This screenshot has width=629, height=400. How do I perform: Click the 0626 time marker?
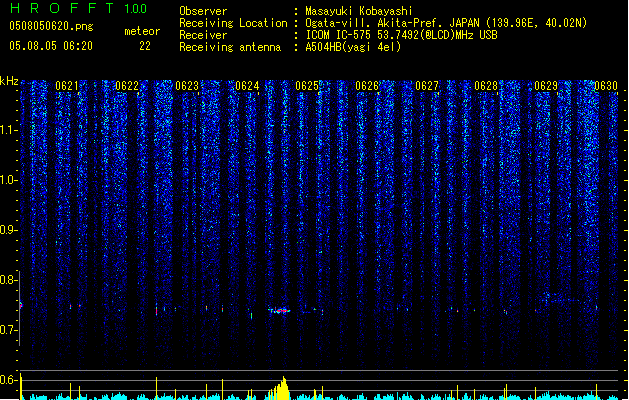click(367, 86)
